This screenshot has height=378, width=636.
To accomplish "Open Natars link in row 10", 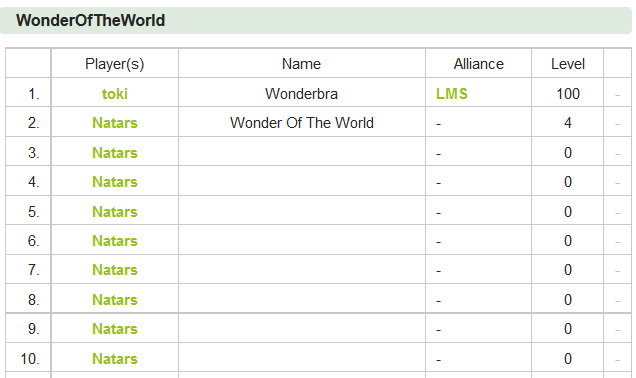I will click(x=115, y=359).
